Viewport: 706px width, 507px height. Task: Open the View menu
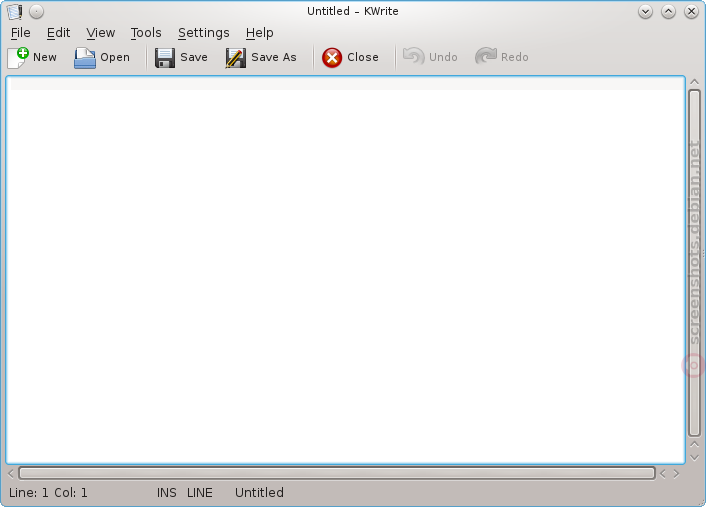click(101, 33)
